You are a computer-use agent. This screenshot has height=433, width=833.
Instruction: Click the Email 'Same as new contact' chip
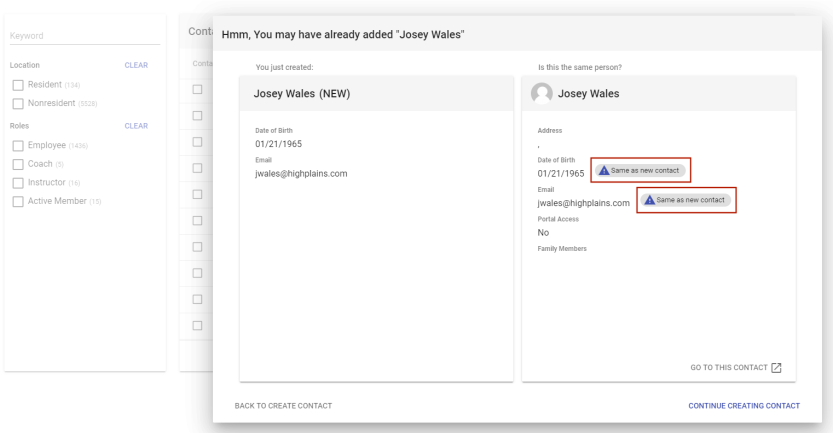click(685, 201)
